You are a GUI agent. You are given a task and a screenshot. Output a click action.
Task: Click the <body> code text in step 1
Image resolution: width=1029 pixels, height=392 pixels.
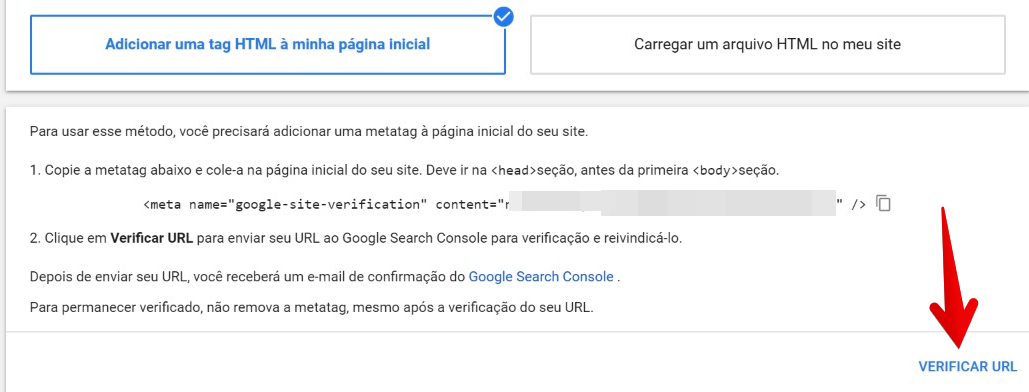click(715, 171)
